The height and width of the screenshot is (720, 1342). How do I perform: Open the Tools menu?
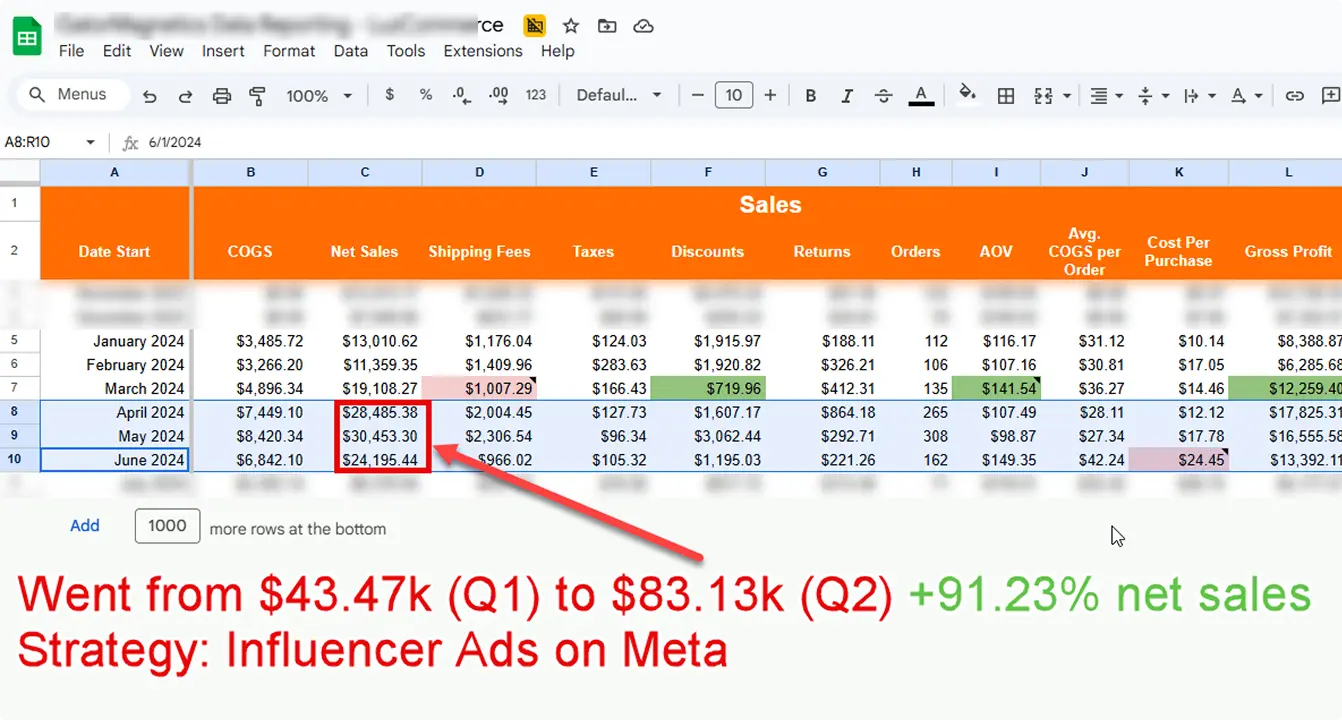406,51
